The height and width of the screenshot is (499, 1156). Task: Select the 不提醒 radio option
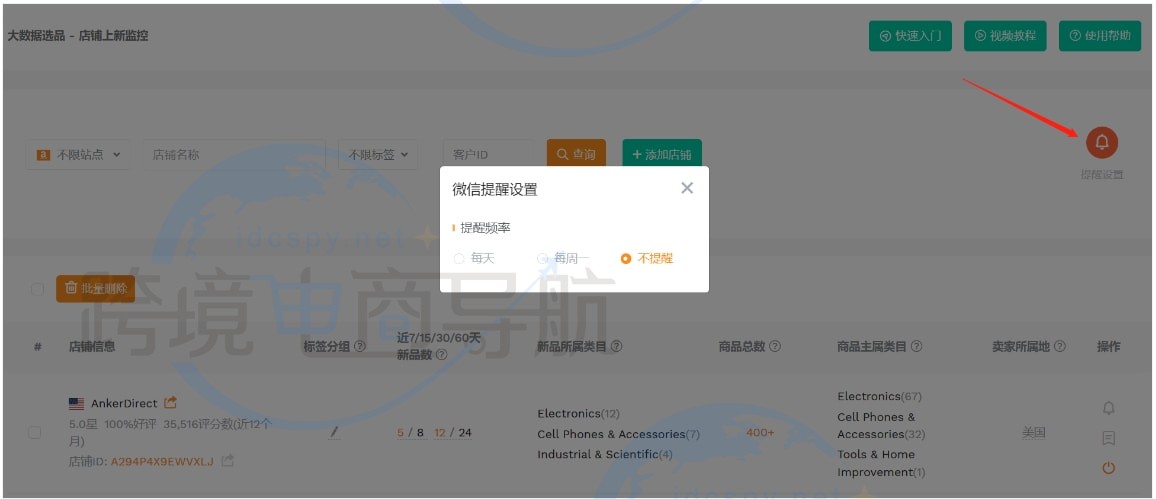(x=647, y=259)
